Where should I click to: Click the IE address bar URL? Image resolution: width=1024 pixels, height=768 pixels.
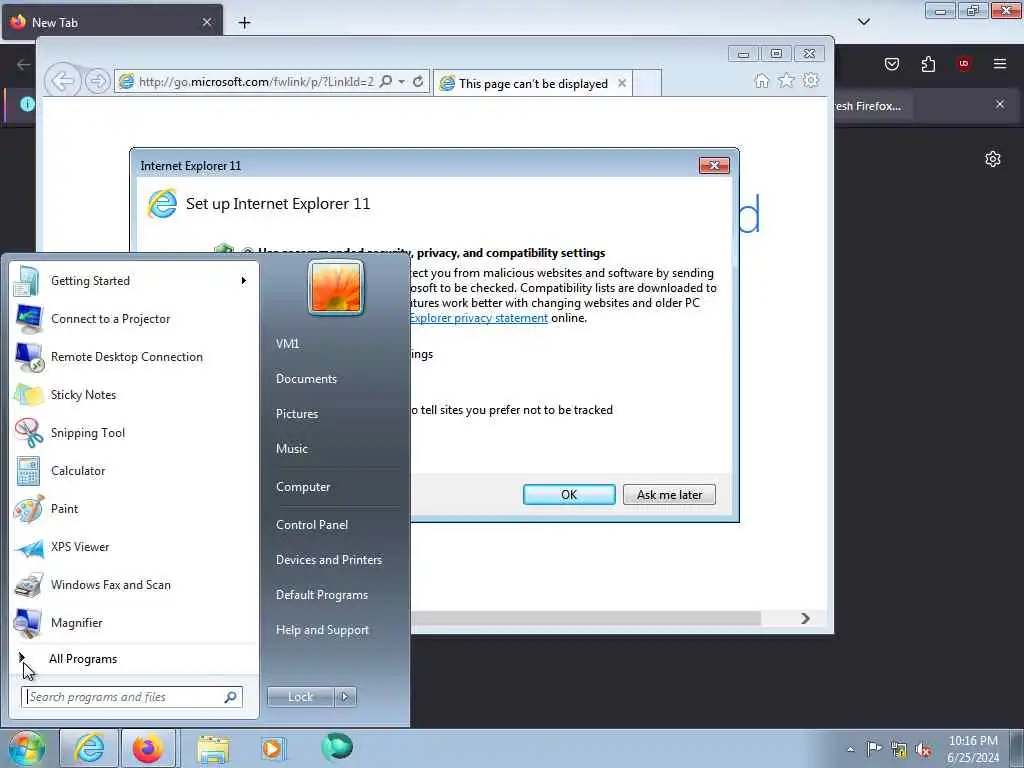pos(256,82)
